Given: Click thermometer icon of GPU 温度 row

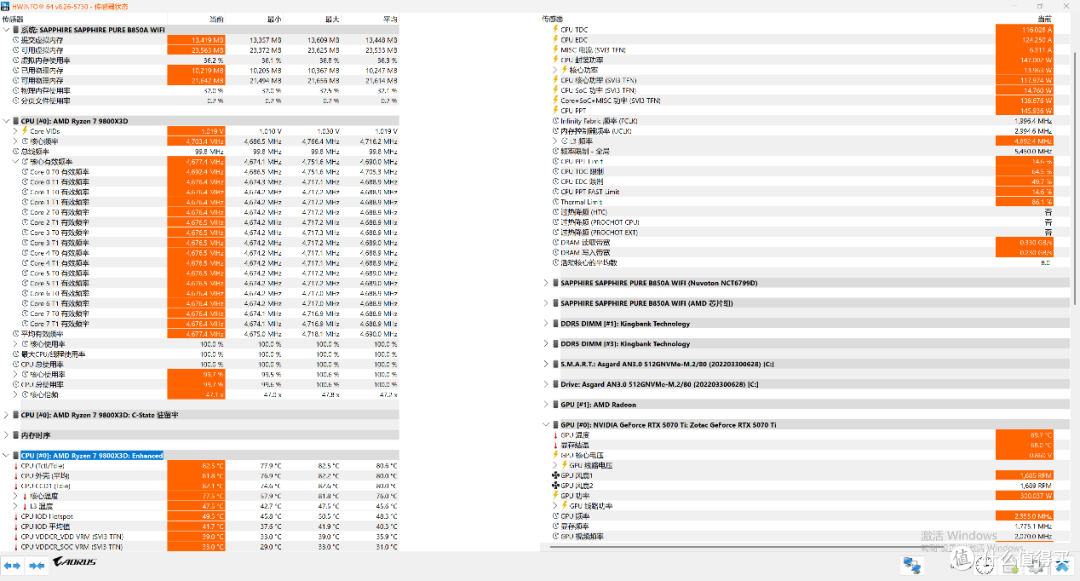Looking at the screenshot, I should [555, 435].
